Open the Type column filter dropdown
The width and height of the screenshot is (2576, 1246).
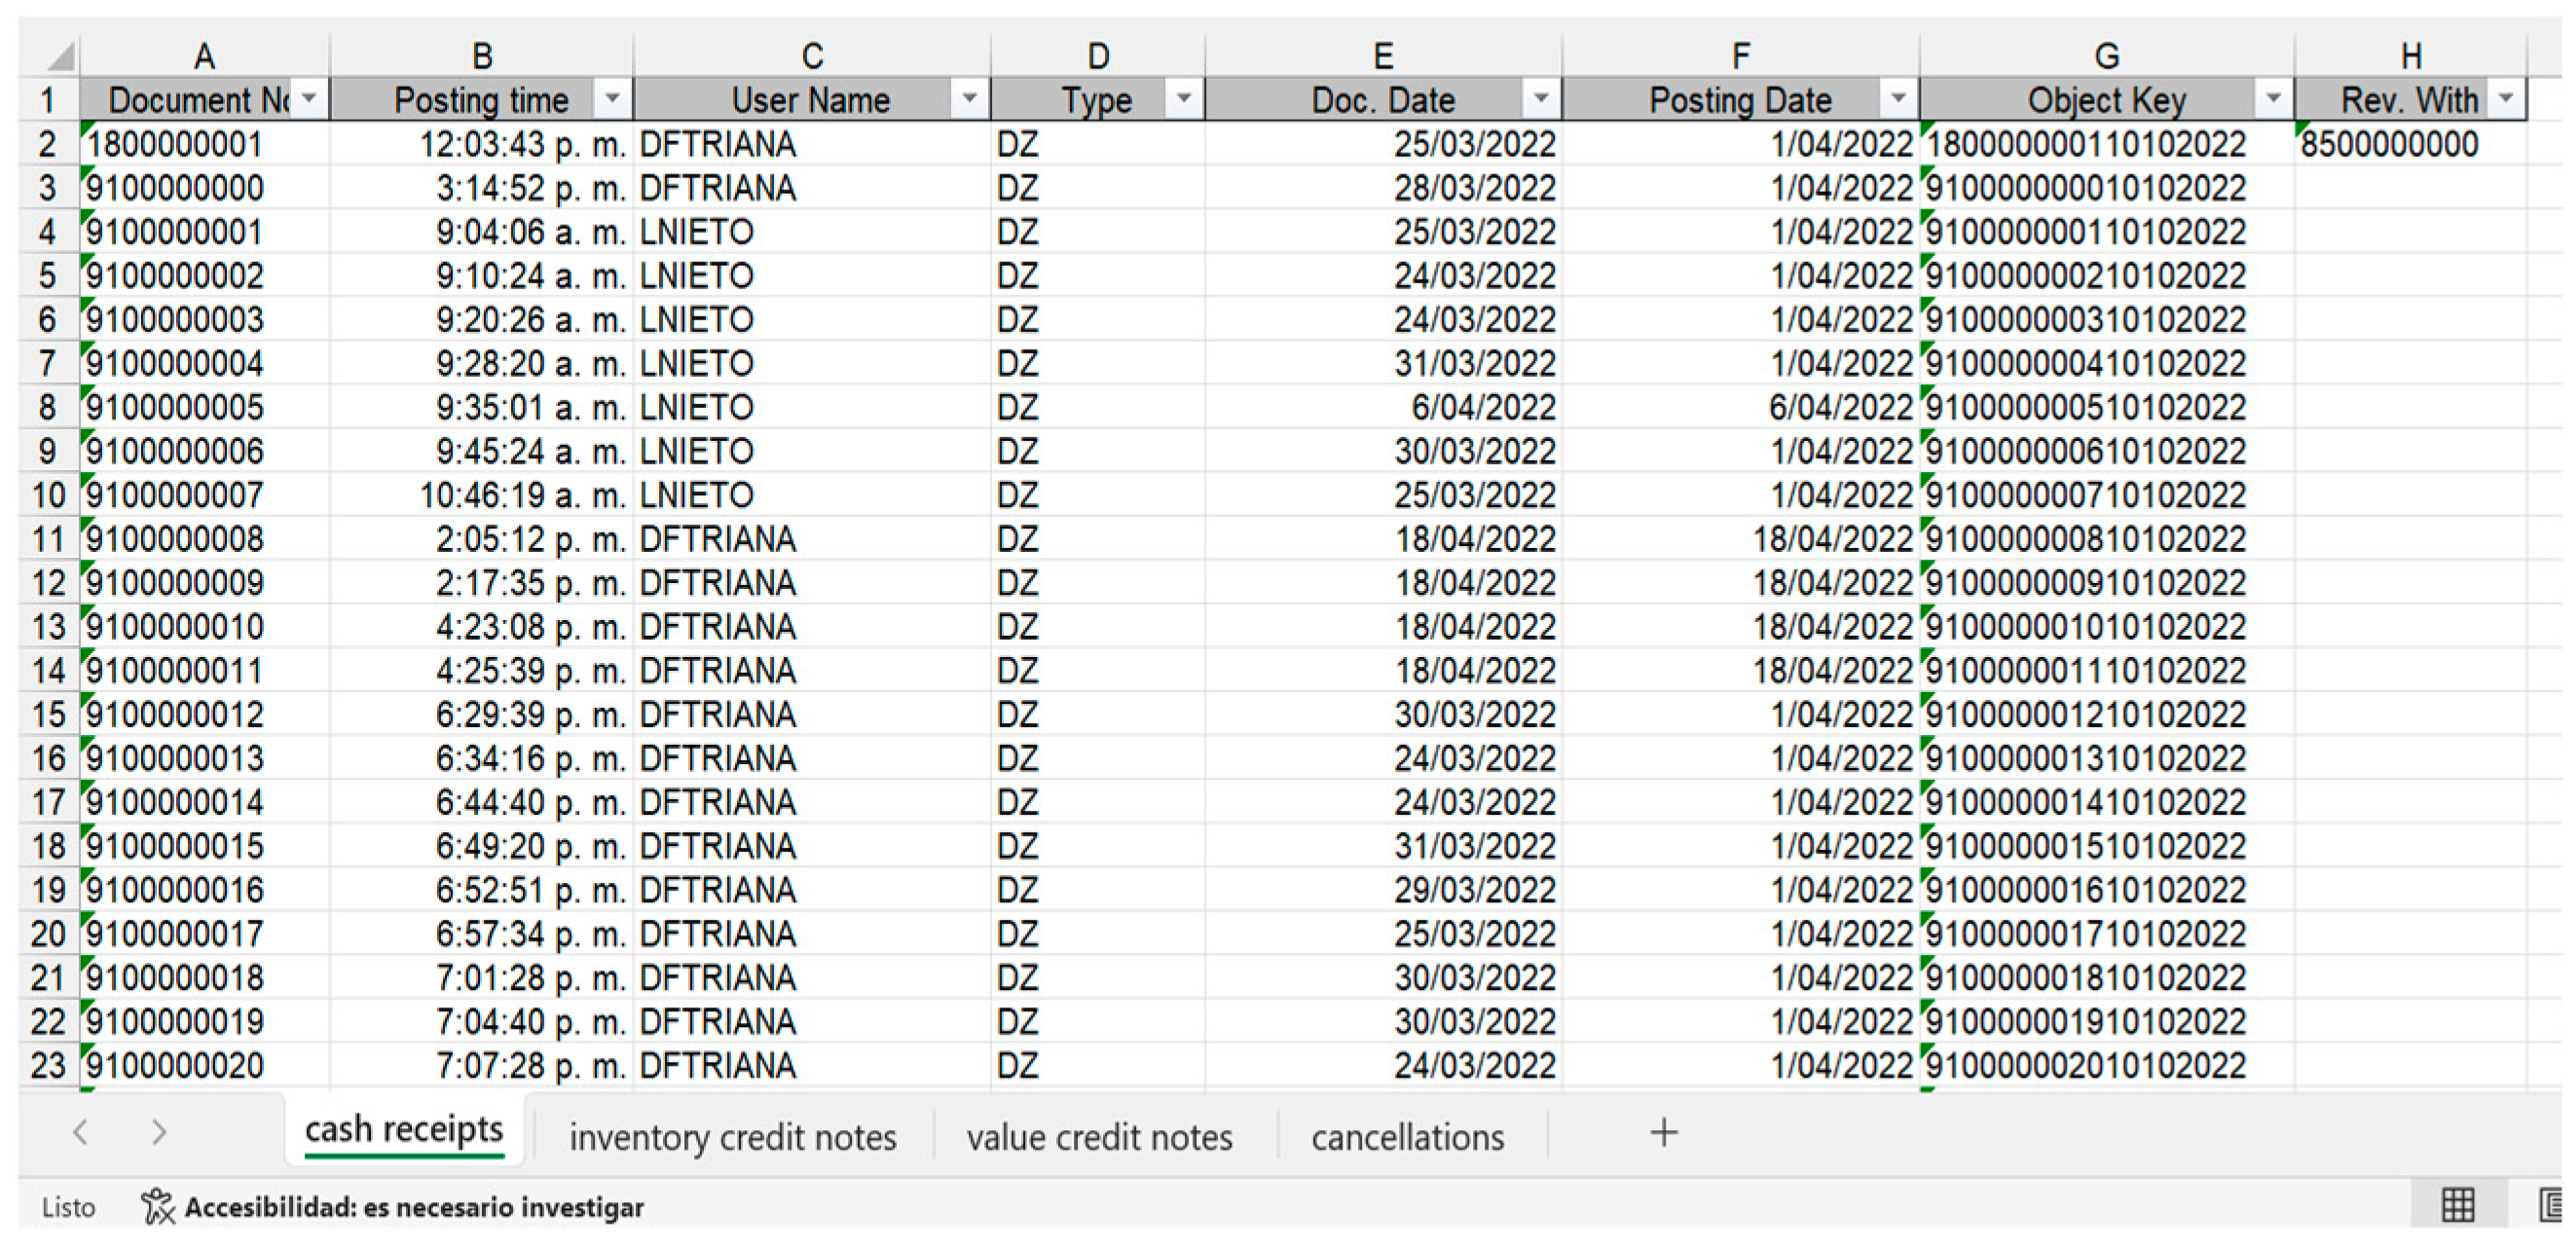pos(1183,99)
